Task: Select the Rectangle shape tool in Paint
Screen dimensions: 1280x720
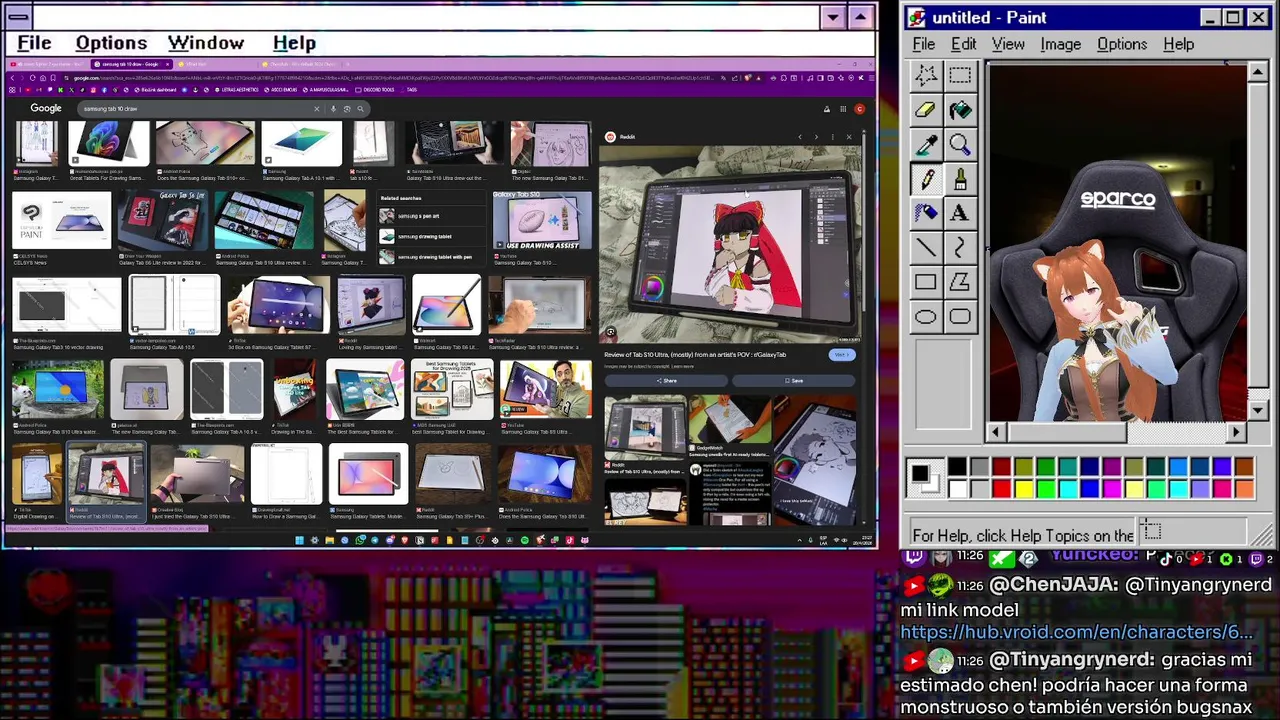Action: 926,283
